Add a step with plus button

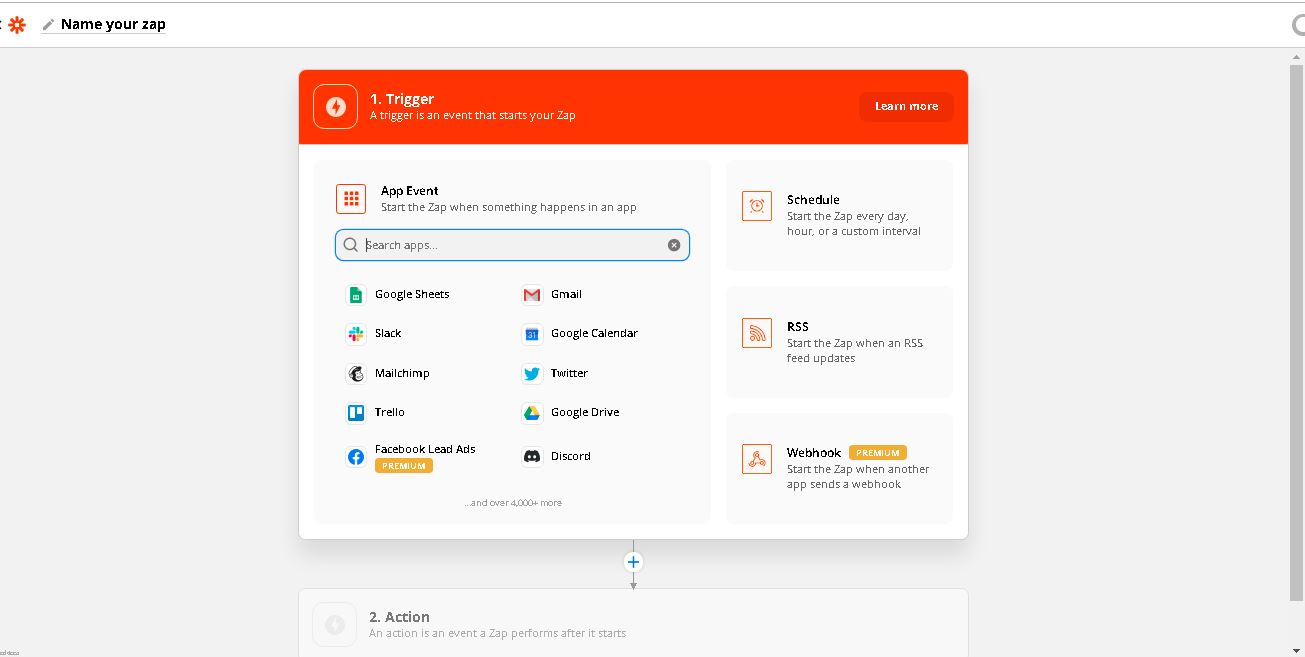pyautogui.click(x=633, y=562)
